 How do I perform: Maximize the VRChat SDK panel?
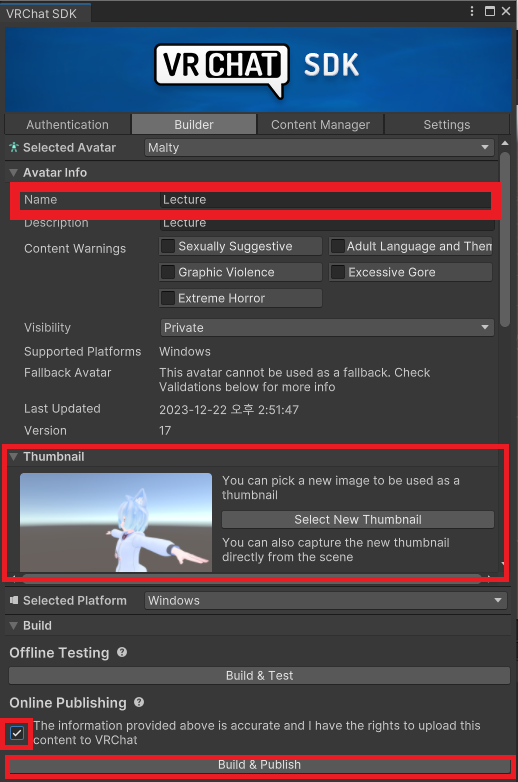click(x=490, y=11)
